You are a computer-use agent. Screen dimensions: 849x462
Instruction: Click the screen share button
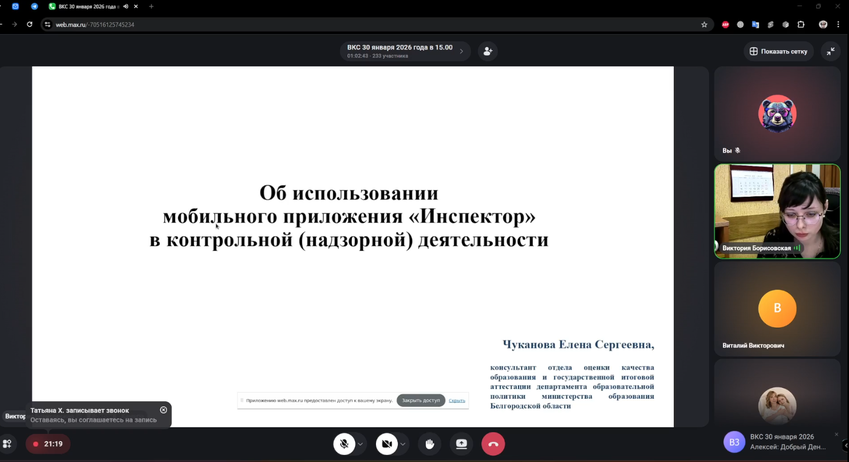[x=461, y=444]
